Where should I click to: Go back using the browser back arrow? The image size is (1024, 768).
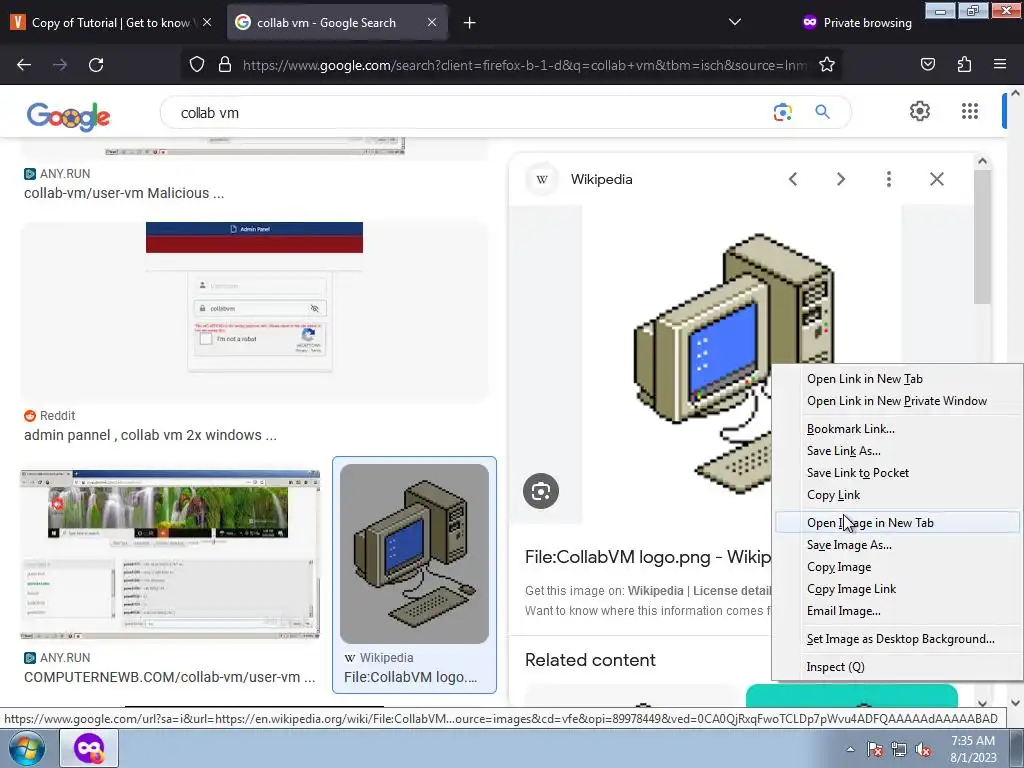[24, 65]
